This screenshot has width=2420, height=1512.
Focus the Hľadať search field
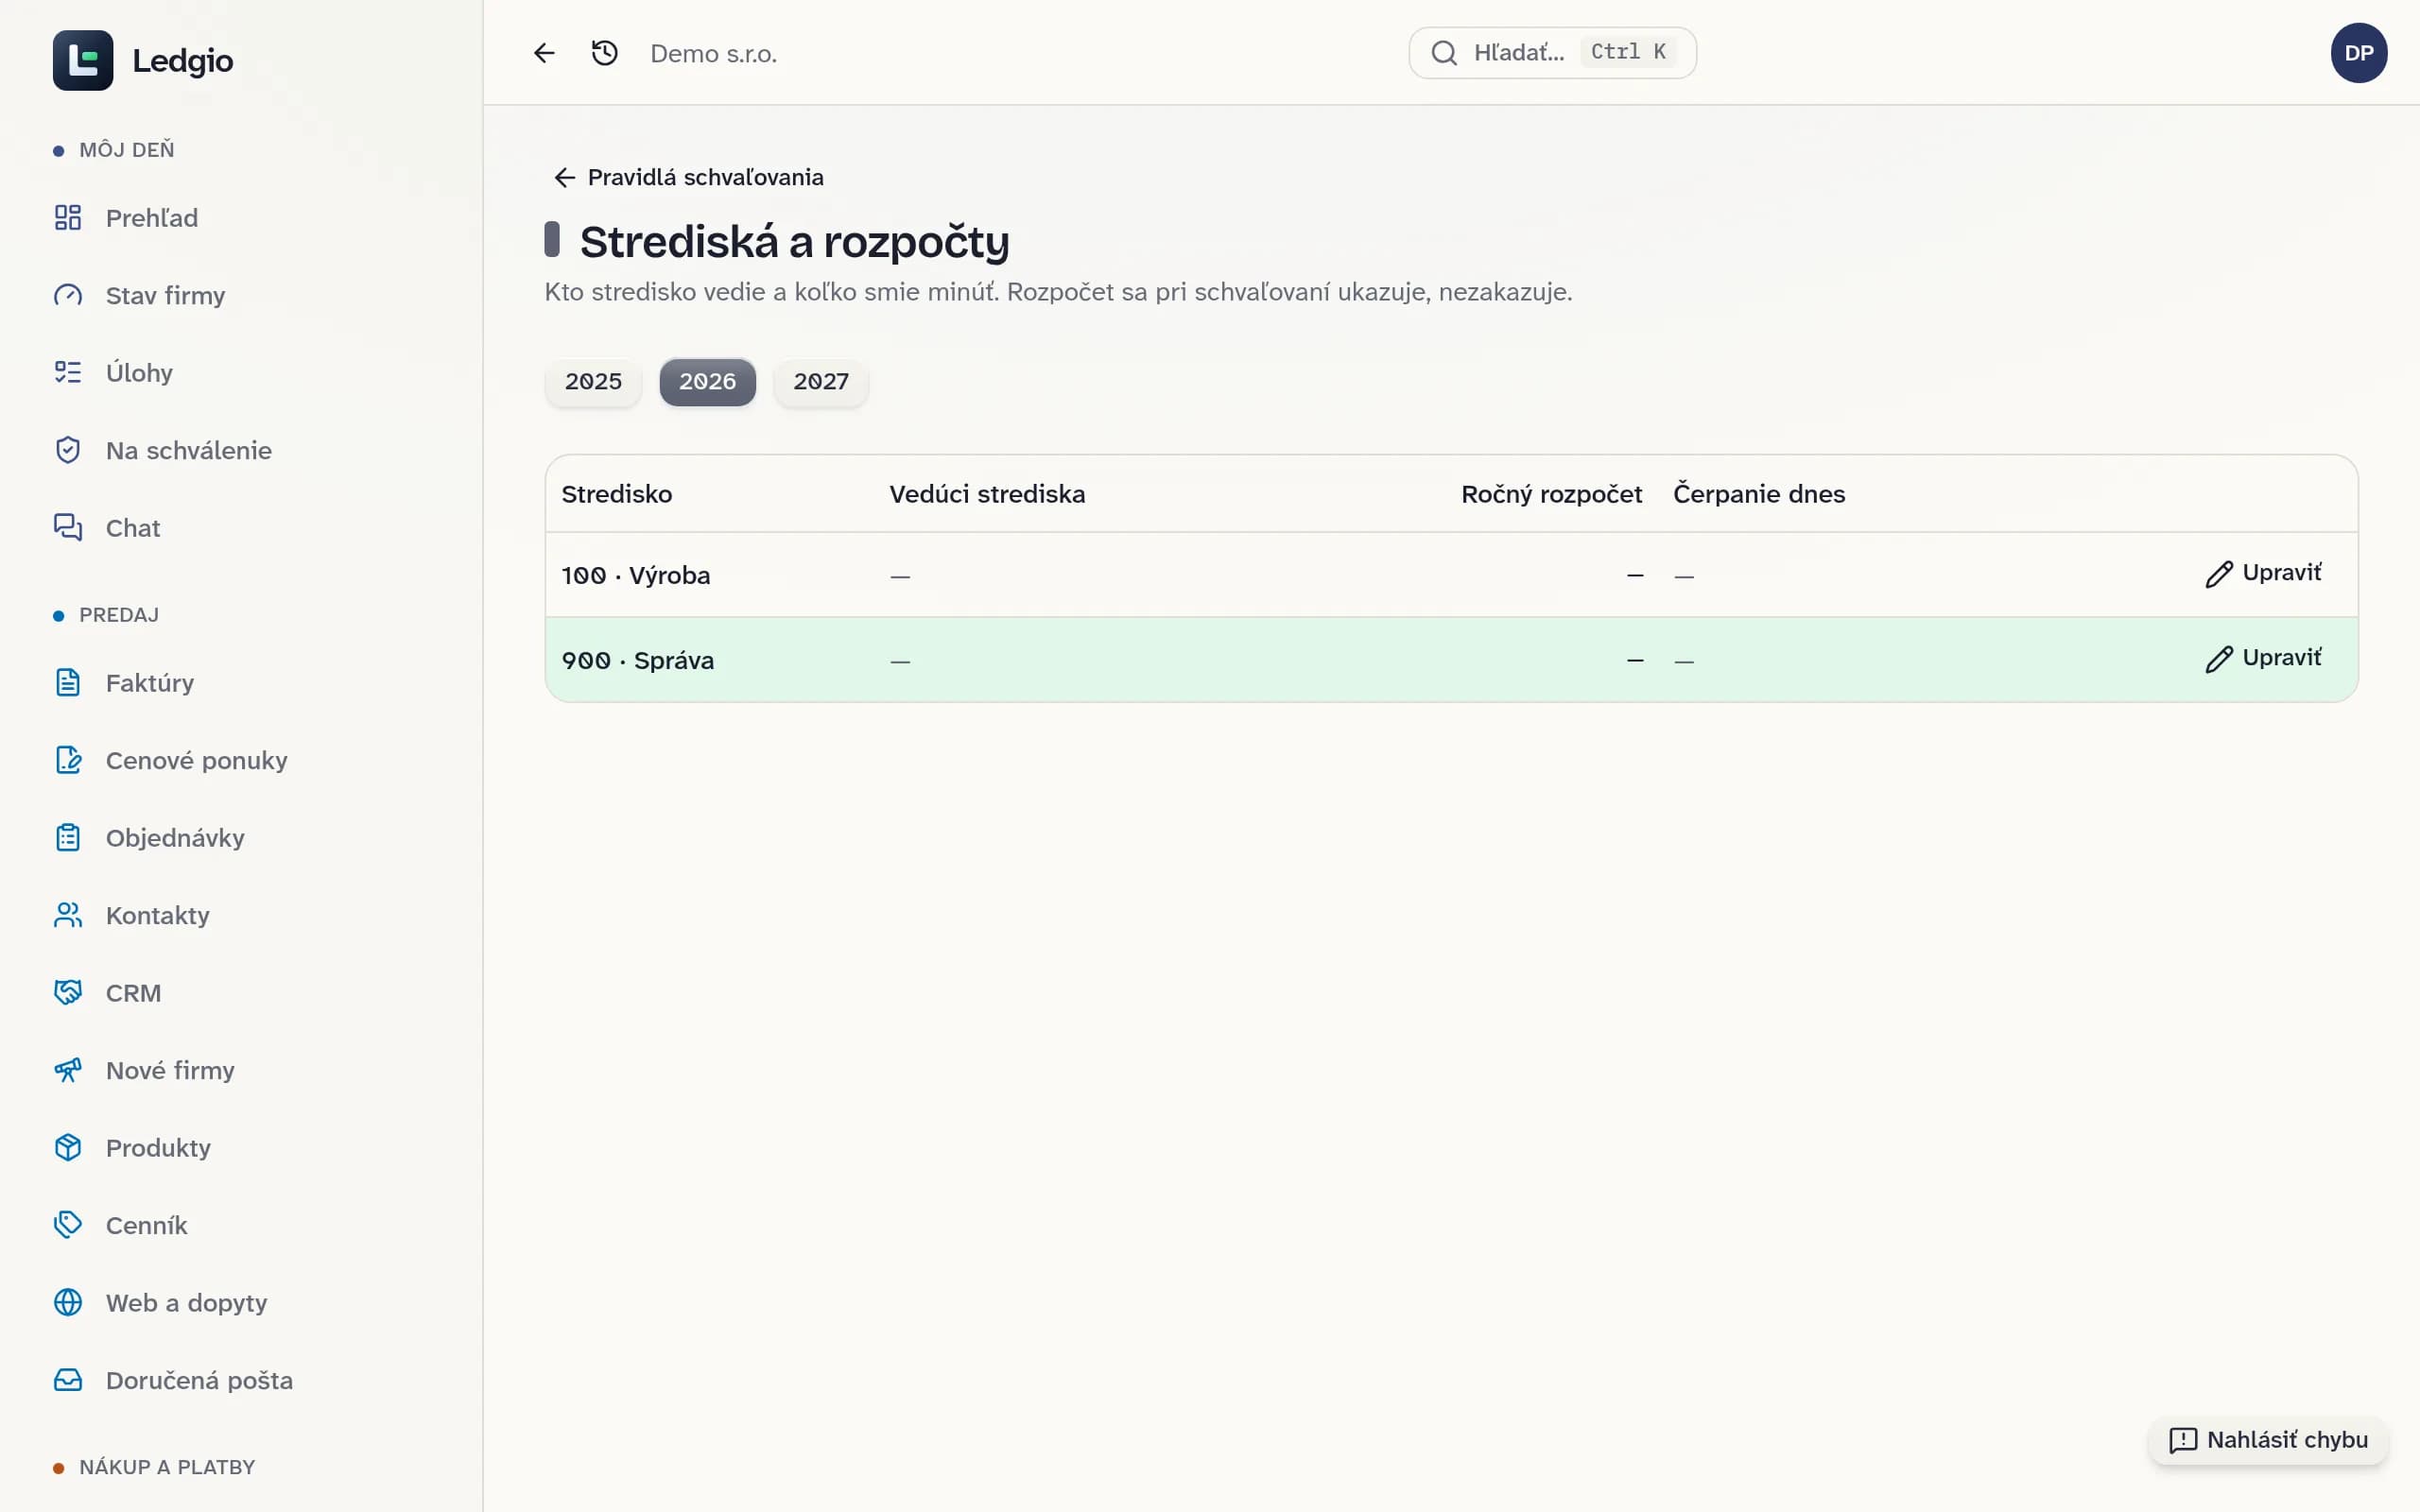pyautogui.click(x=1552, y=53)
